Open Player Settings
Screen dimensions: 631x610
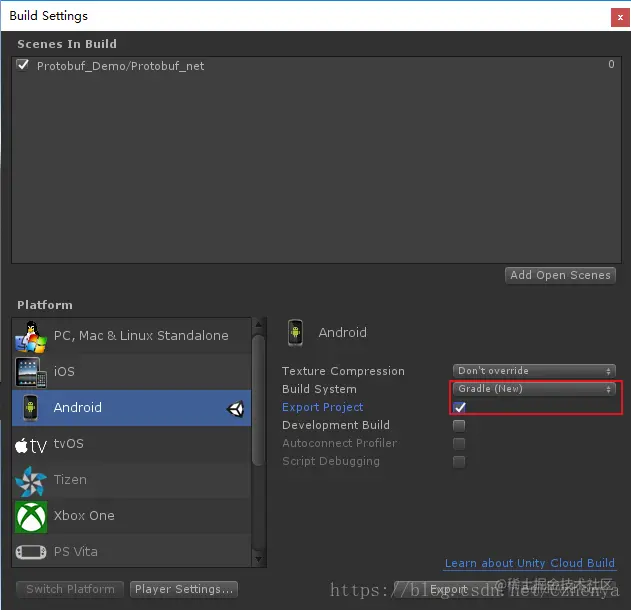click(x=184, y=589)
